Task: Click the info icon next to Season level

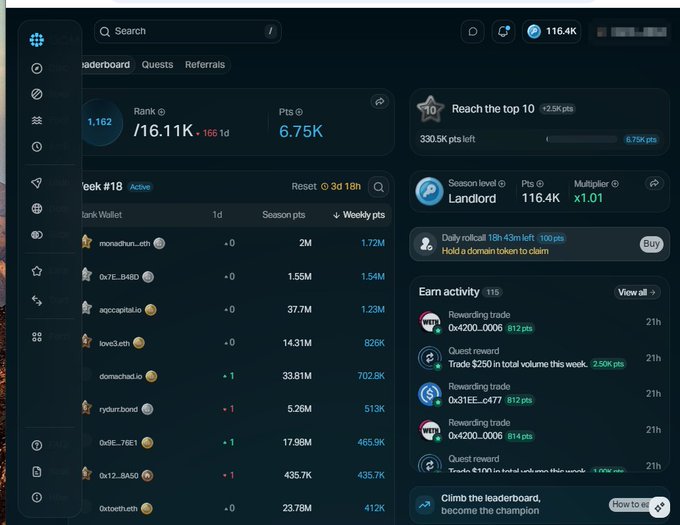Action: (x=502, y=184)
